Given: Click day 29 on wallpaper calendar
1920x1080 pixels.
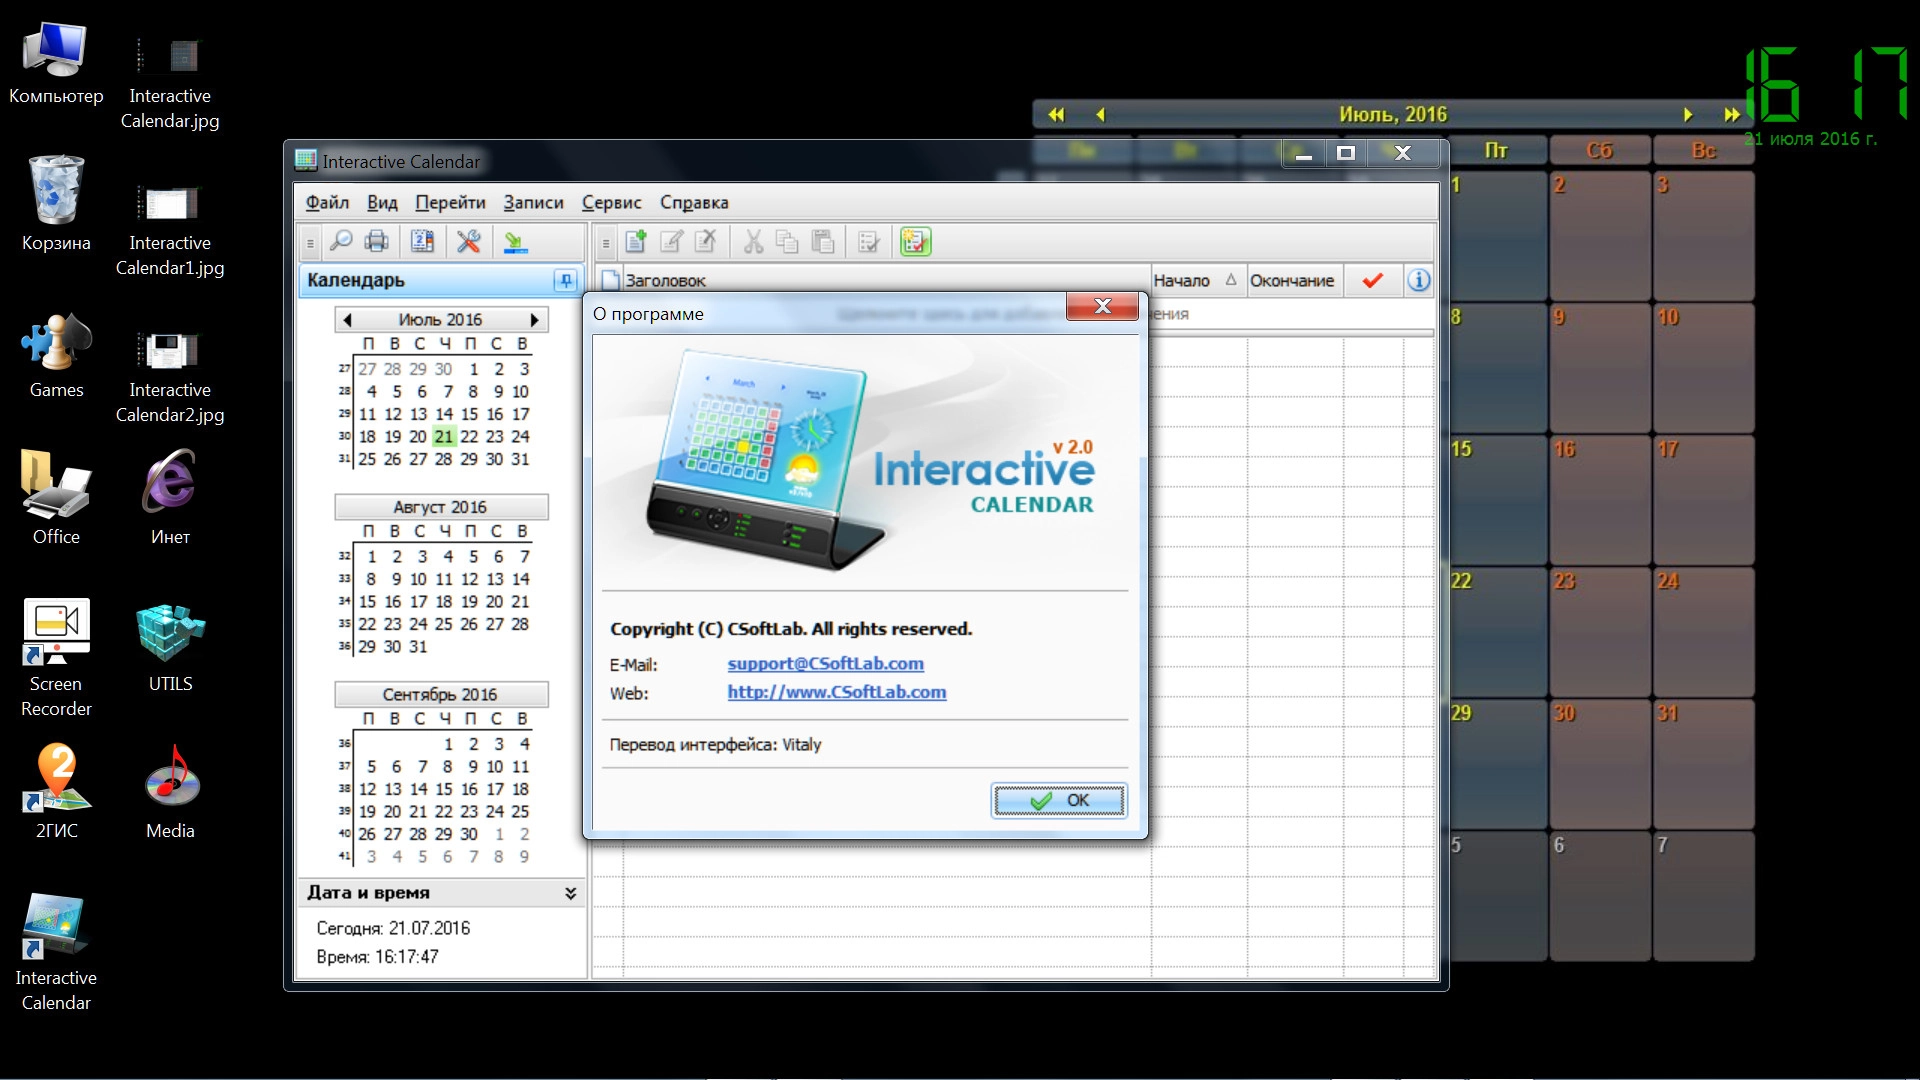Looking at the screenshot, I should pos(1496,763).
